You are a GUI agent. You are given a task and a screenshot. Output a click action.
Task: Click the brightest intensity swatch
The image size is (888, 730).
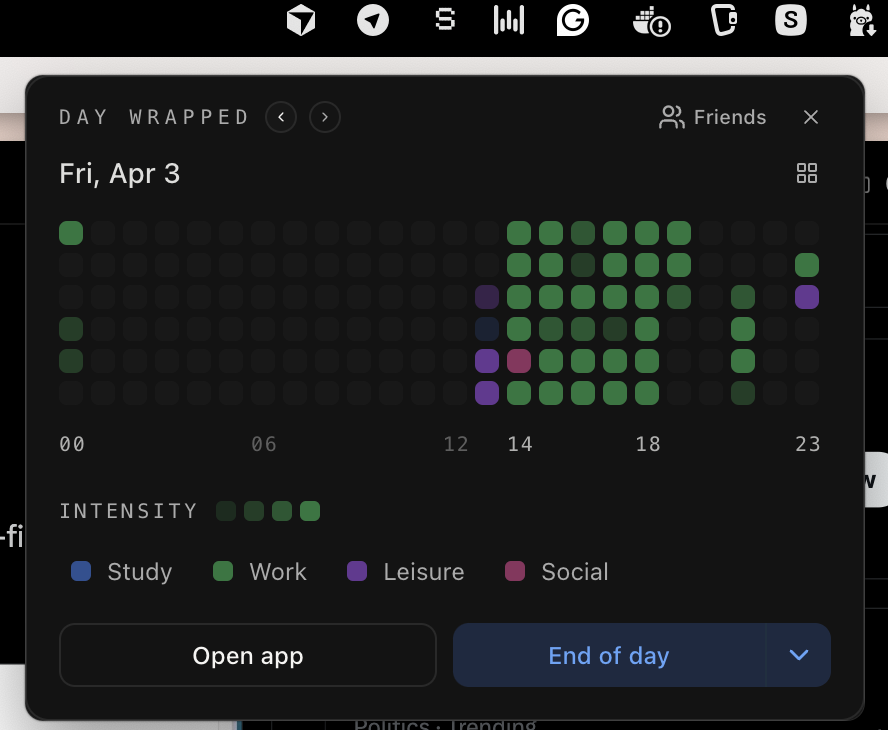click(x=310, y=511)
